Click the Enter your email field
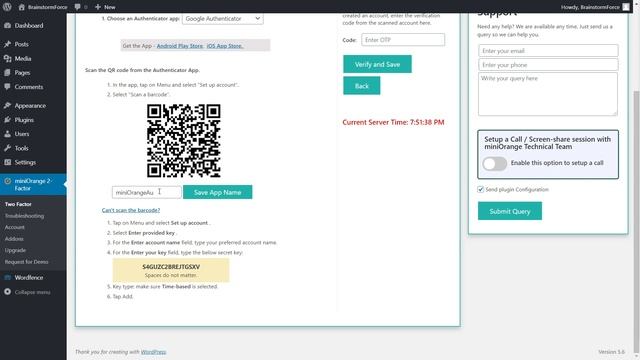Image resolution: width=640 pixels, height=360 pixels. pyautogui.click(x=548, y=51)
